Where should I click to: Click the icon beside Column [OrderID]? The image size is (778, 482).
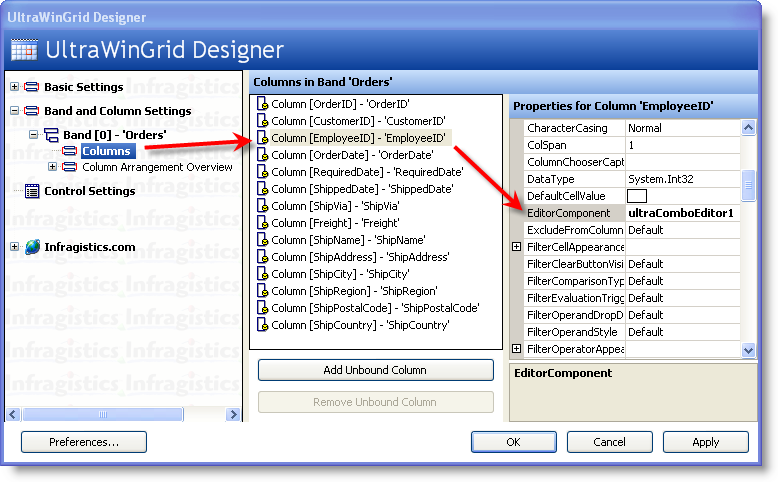pyautogui.click(x=262, y=104)
